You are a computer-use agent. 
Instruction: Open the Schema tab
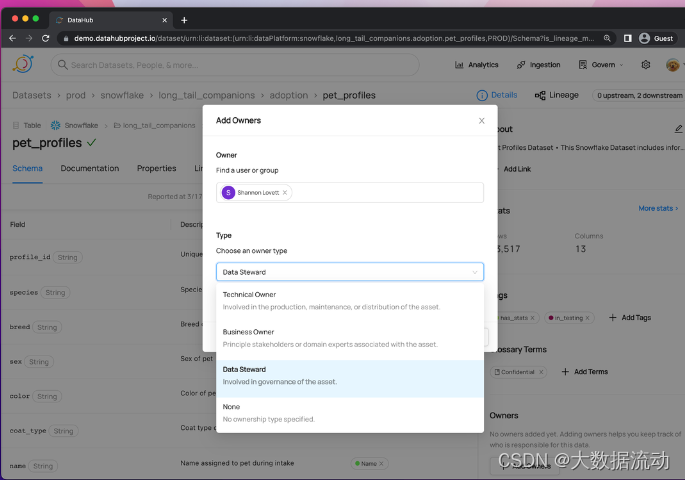click(x=27, y=169)
